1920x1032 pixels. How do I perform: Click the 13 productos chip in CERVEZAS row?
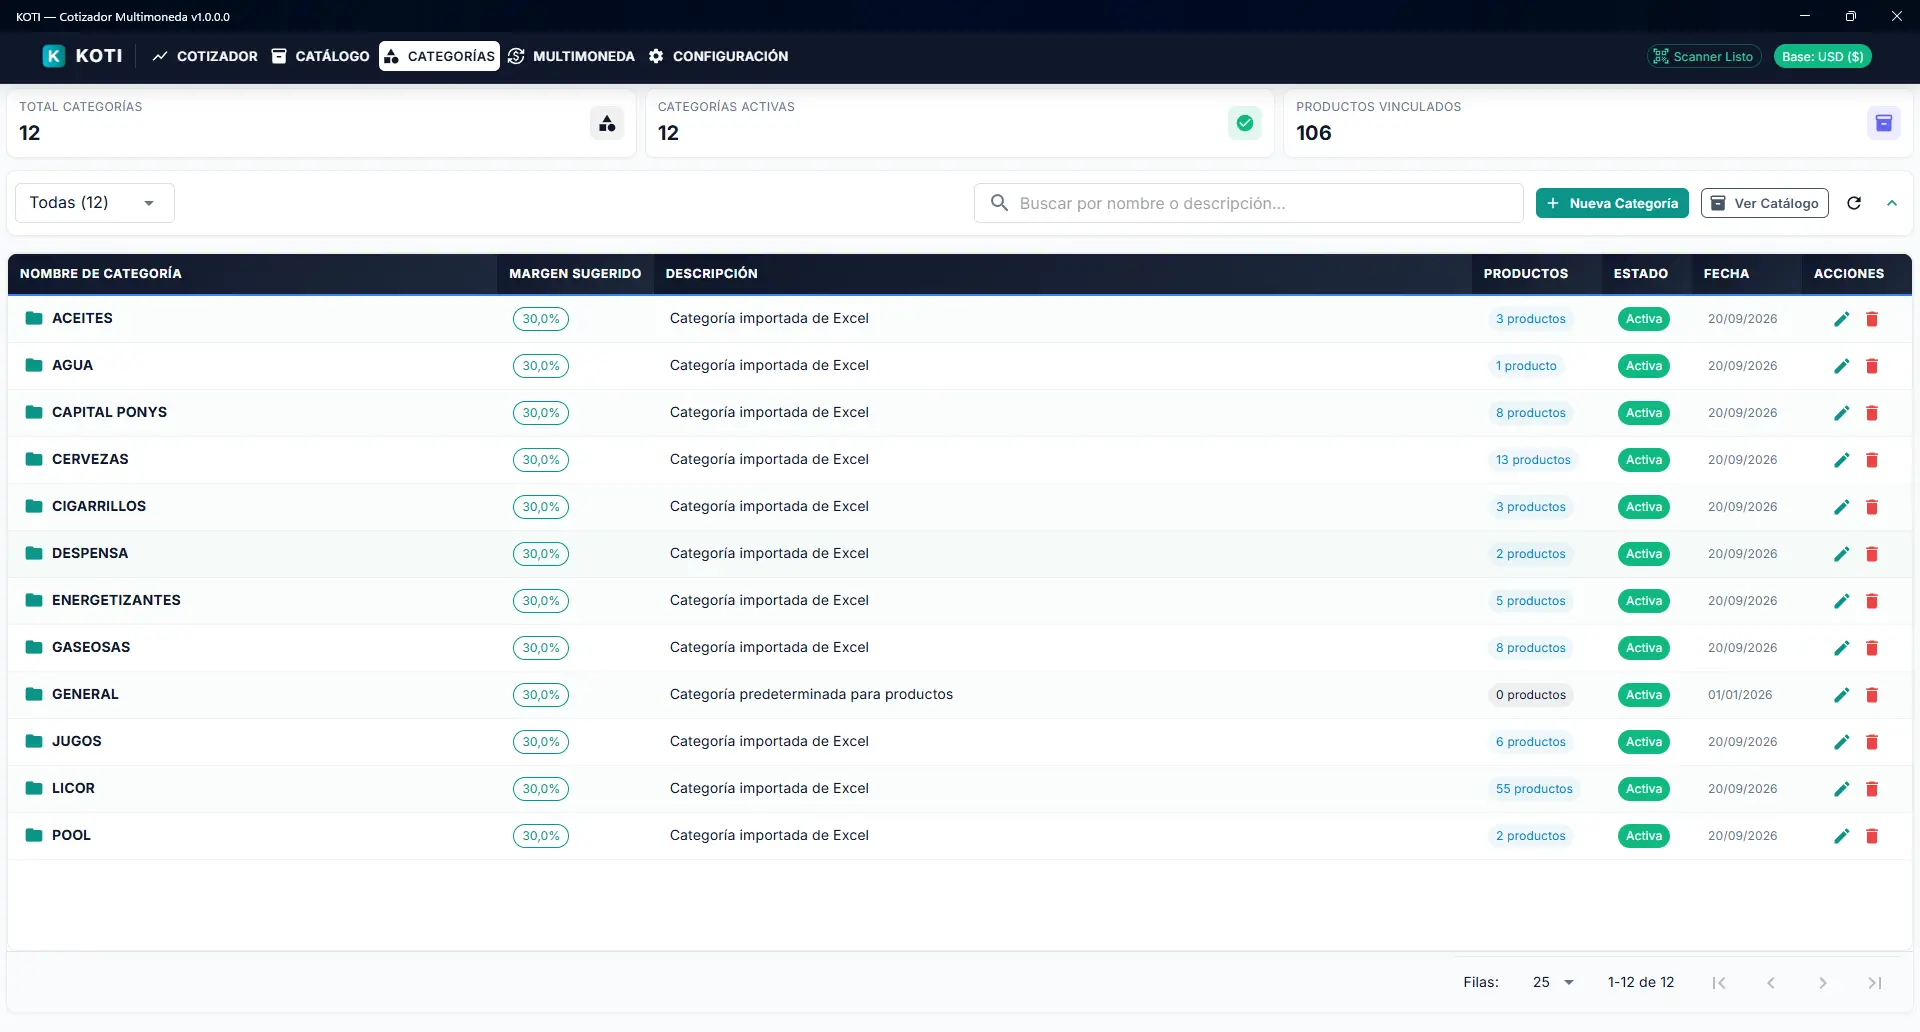pyautogui.click(x=1533, y=460)
